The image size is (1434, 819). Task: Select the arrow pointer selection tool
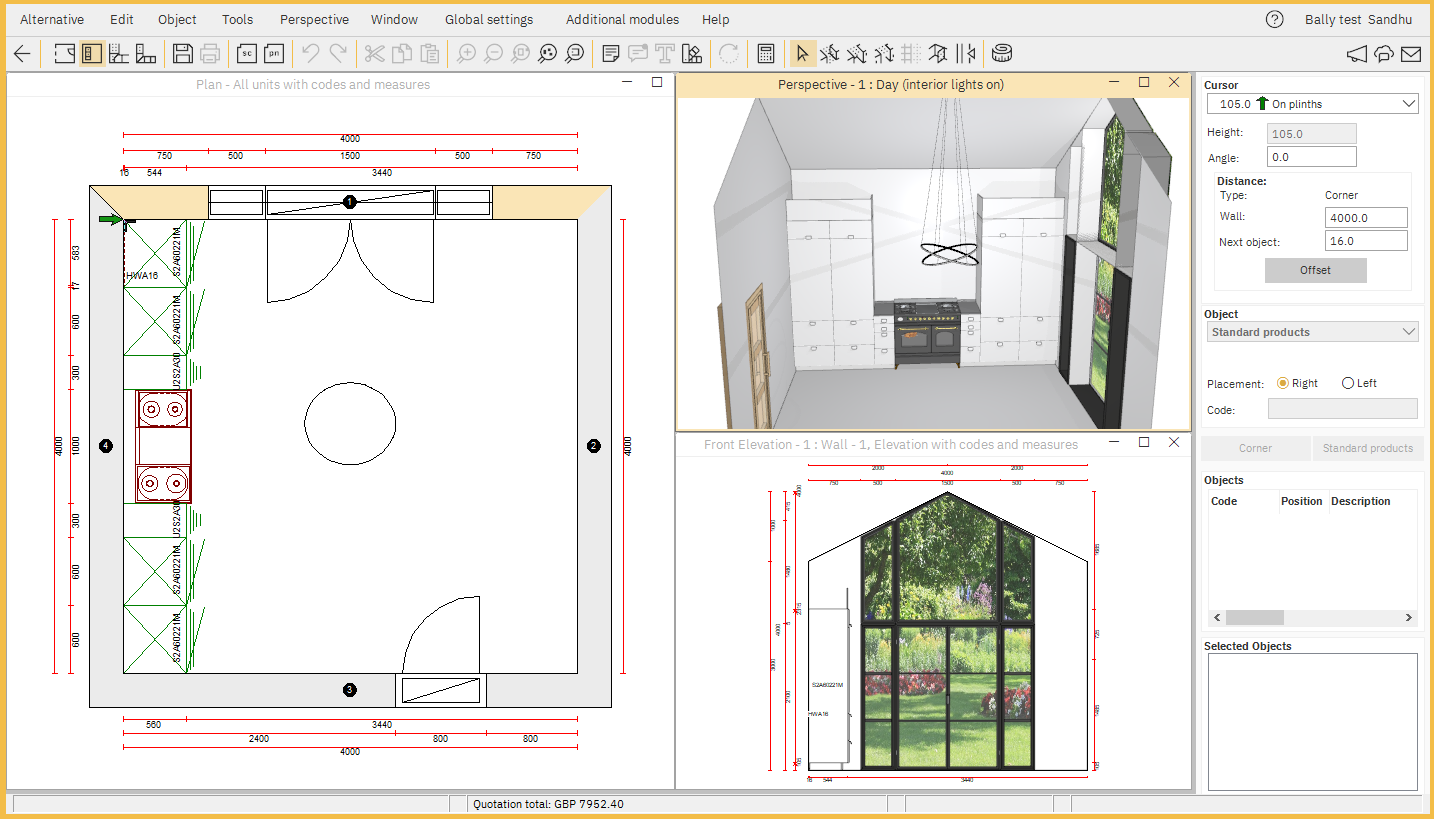[x=802, y=54]
